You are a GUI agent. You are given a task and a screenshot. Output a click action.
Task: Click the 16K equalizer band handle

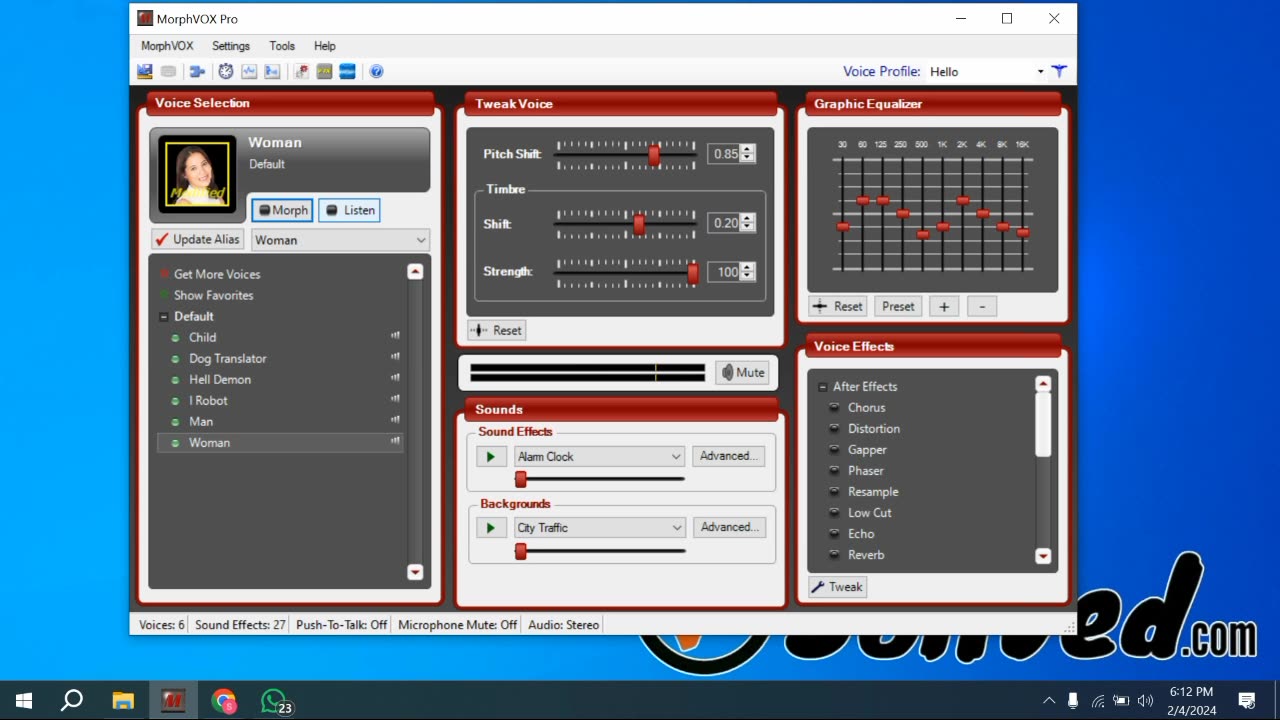pyautogui.click(x=1023, y=232)
